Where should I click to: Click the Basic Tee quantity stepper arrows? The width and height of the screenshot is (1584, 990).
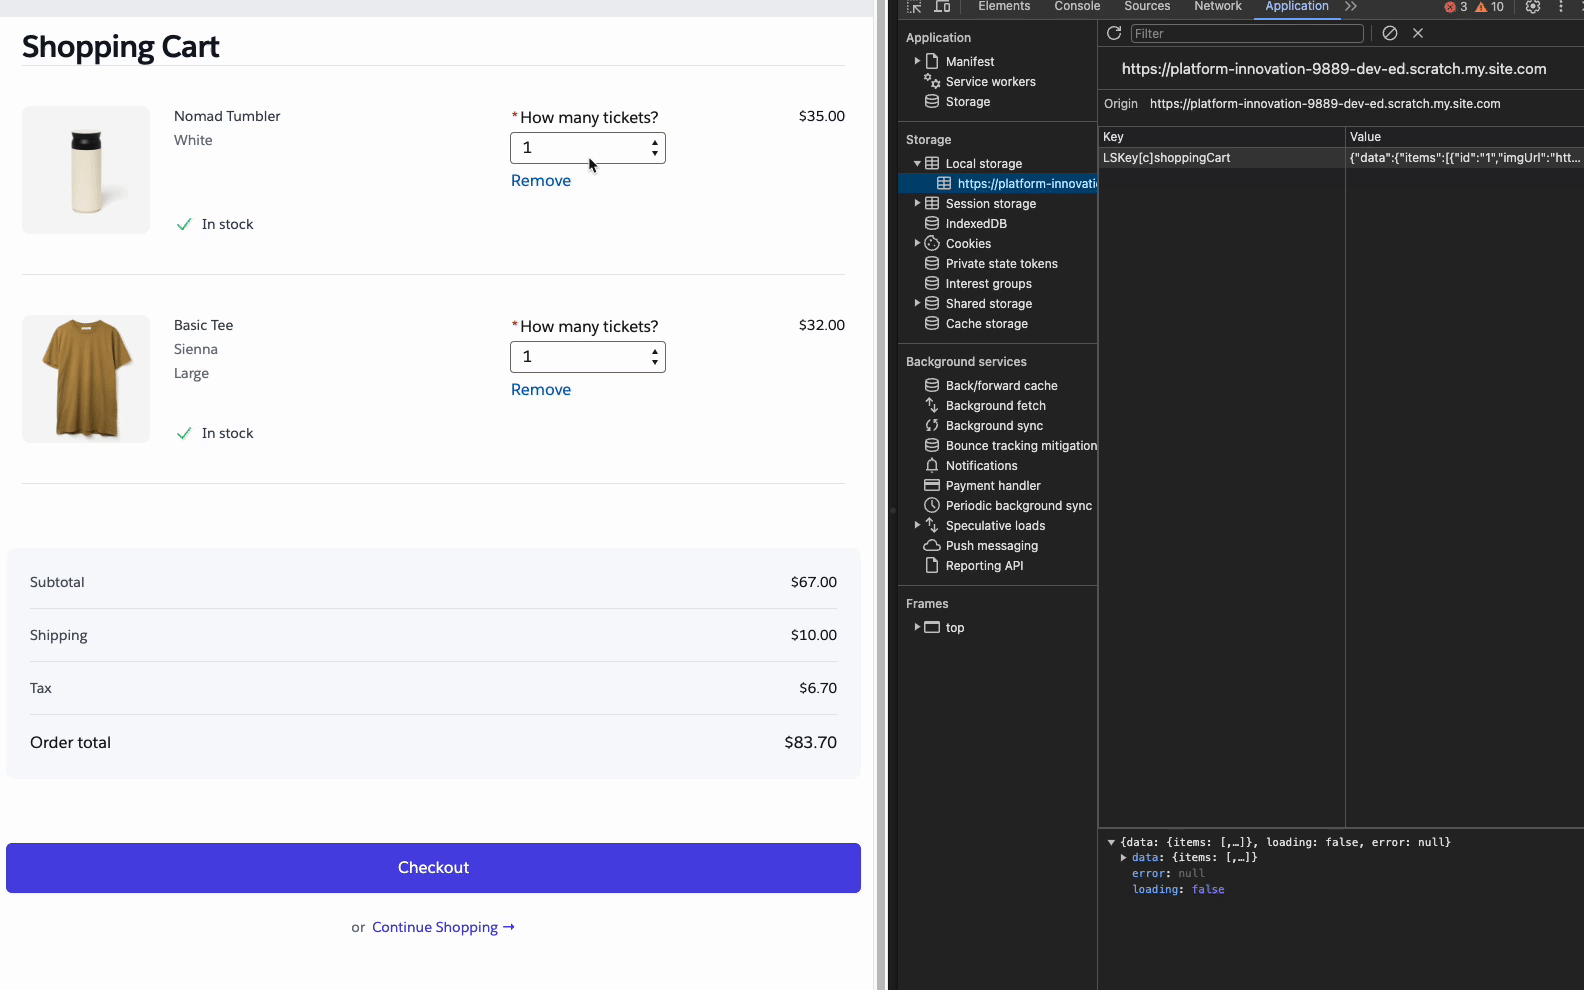click(655, 357)
